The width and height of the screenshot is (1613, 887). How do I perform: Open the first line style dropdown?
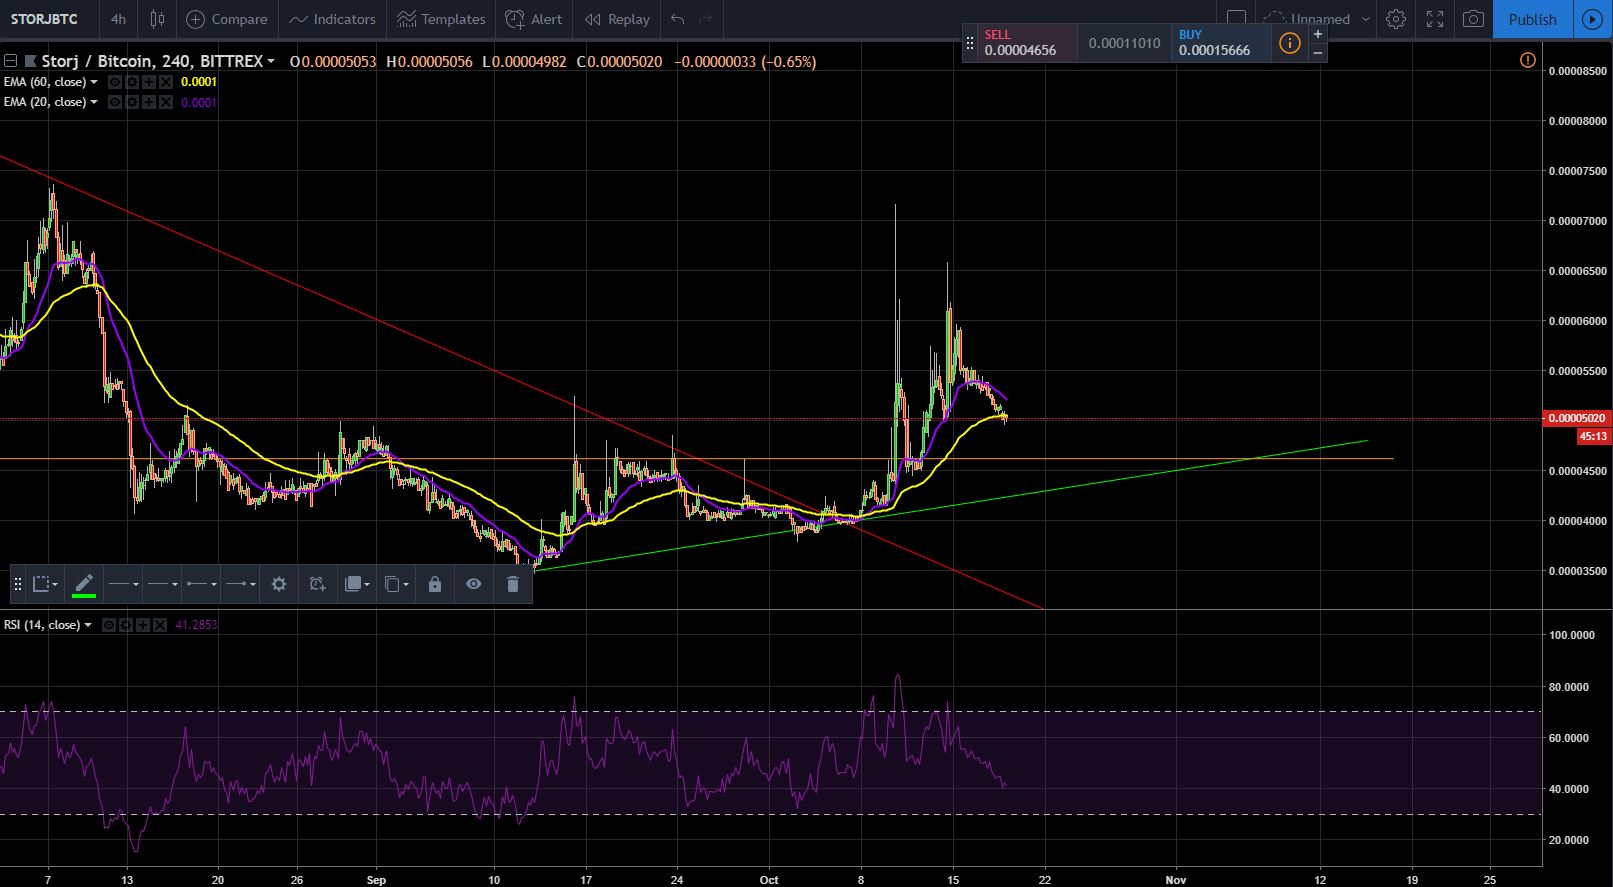(123, 584)
